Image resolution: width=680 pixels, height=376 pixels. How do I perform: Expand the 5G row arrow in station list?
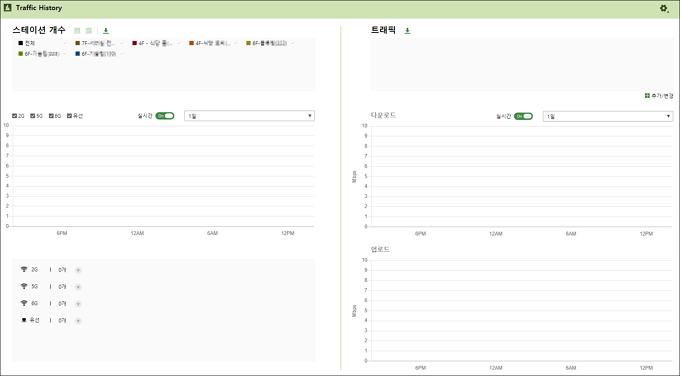coord(78,287)
